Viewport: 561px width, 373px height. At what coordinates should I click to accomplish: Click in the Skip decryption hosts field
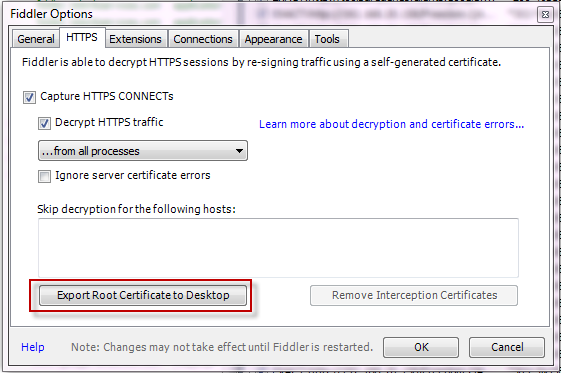point(278,248)
